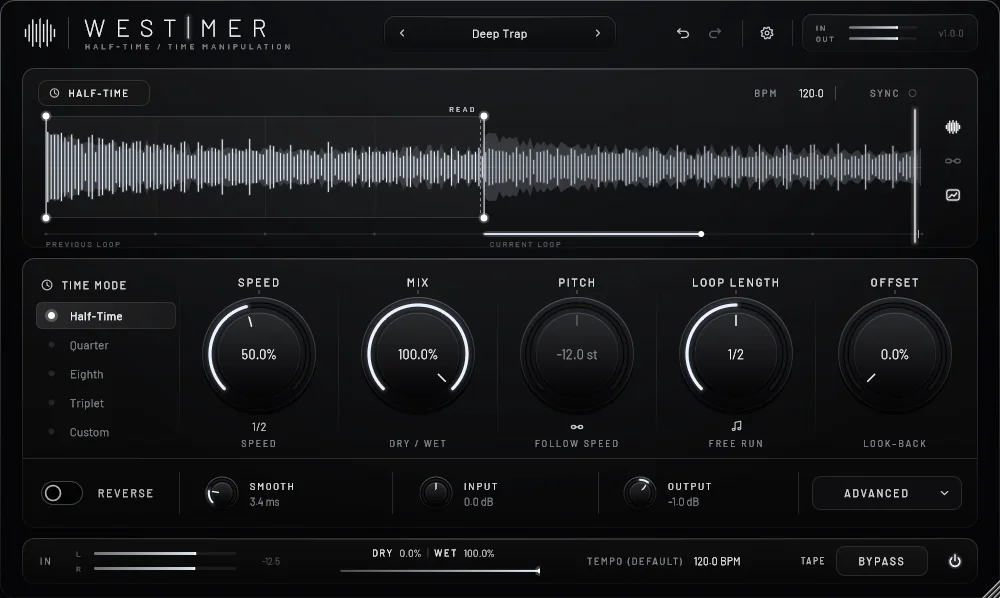Viewport: 1000px width, 598px height.
Task: Click the bottom-right loop region handle
Action: [x=484, y=218]
